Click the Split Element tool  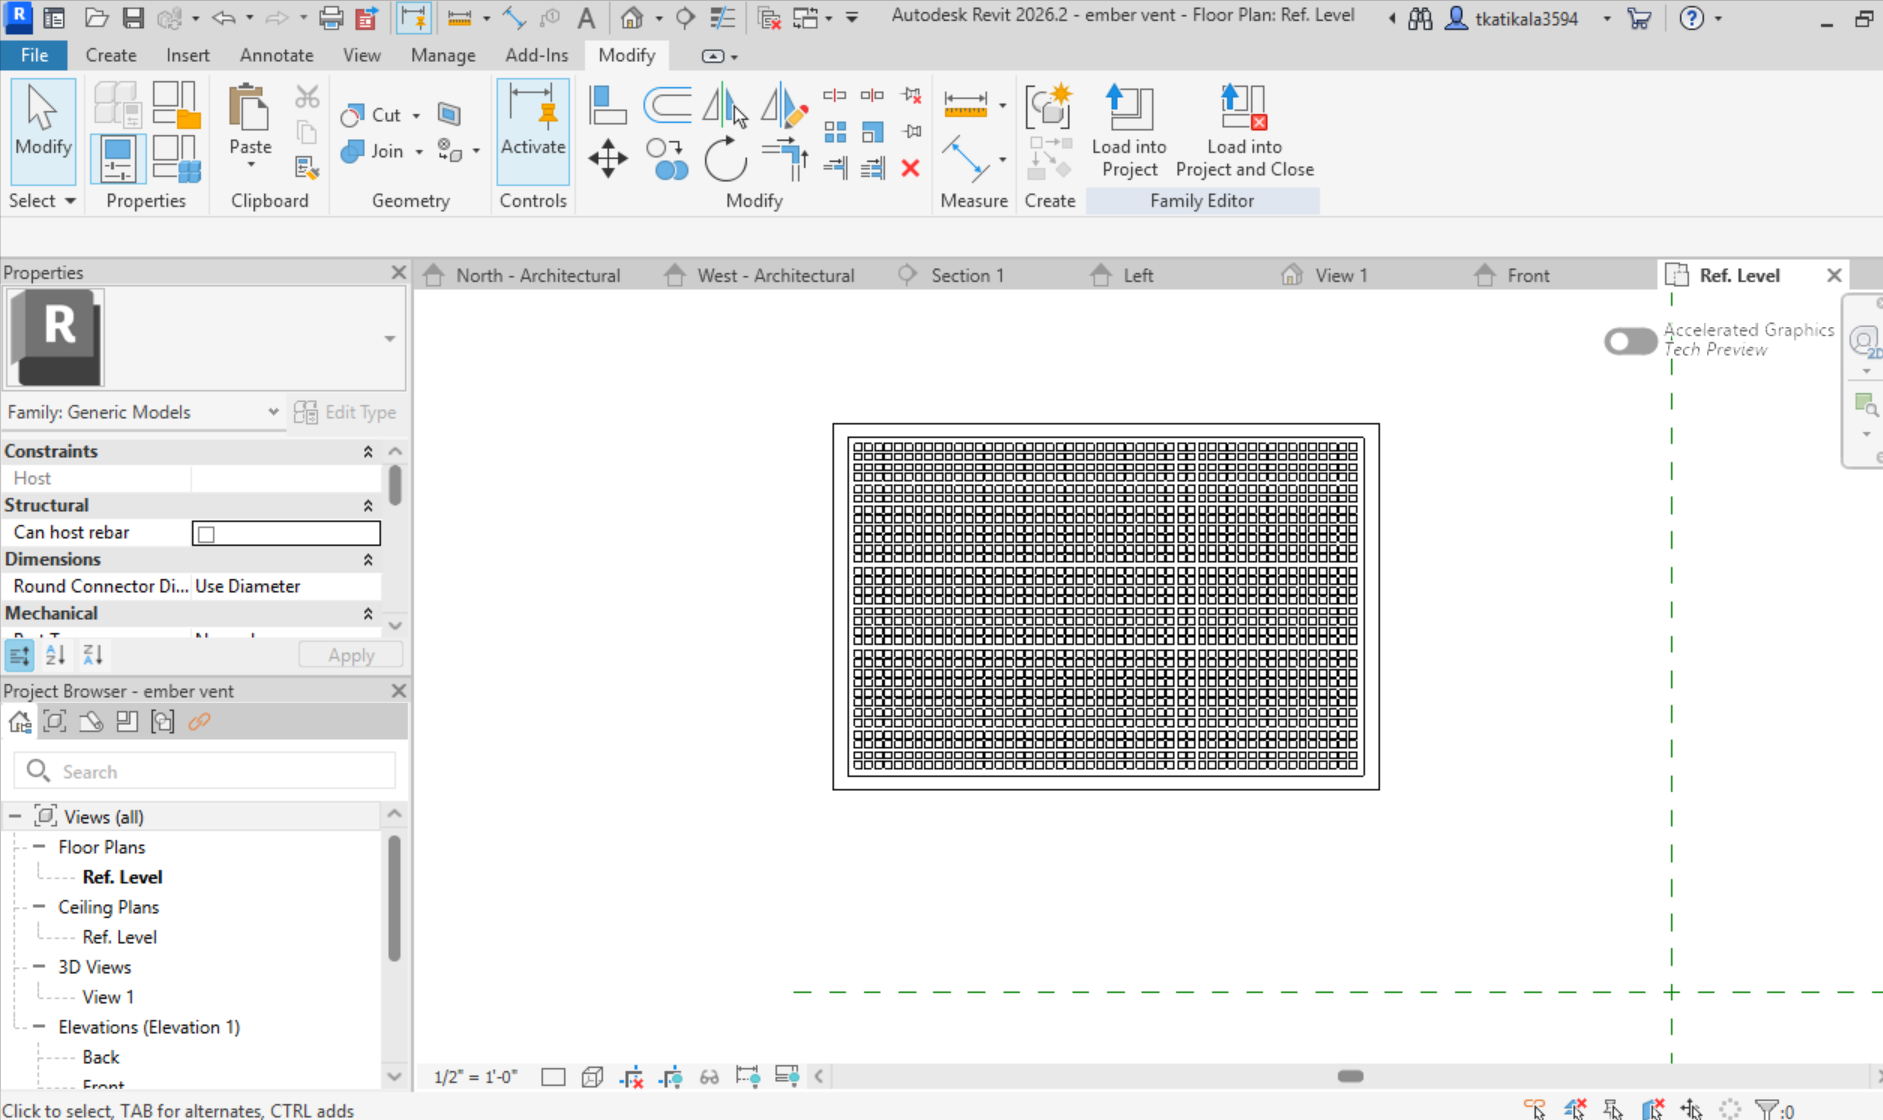tap(834, 96)
